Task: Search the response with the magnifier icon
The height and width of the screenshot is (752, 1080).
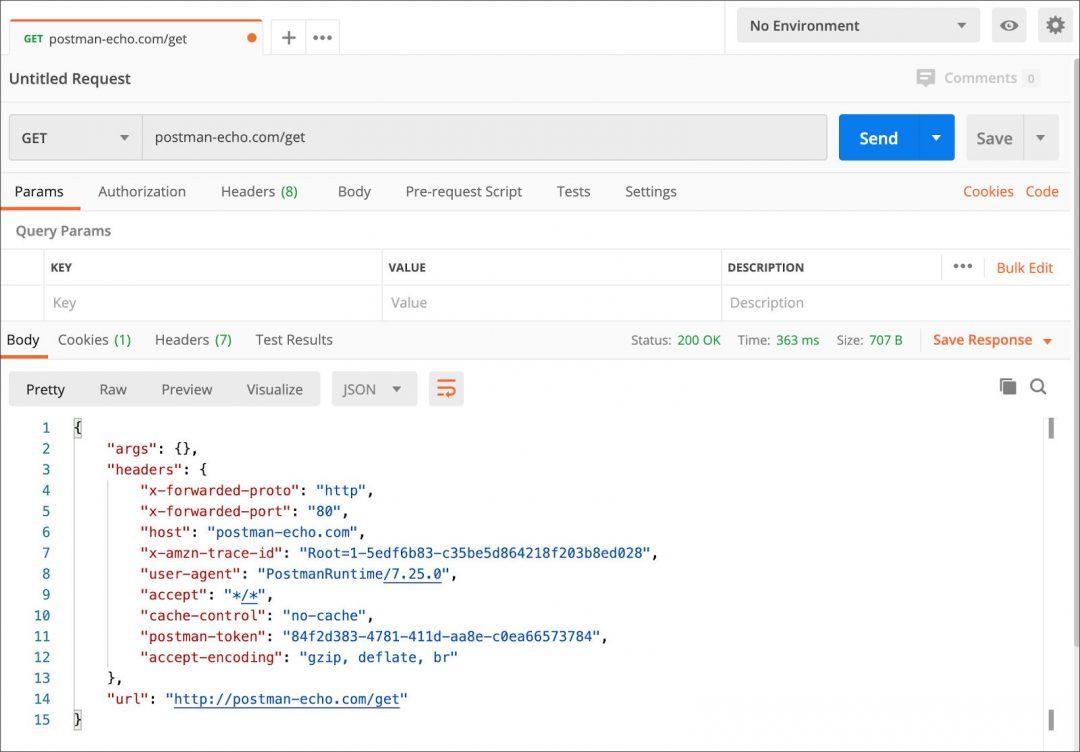Action: [x=1039, y=386]
